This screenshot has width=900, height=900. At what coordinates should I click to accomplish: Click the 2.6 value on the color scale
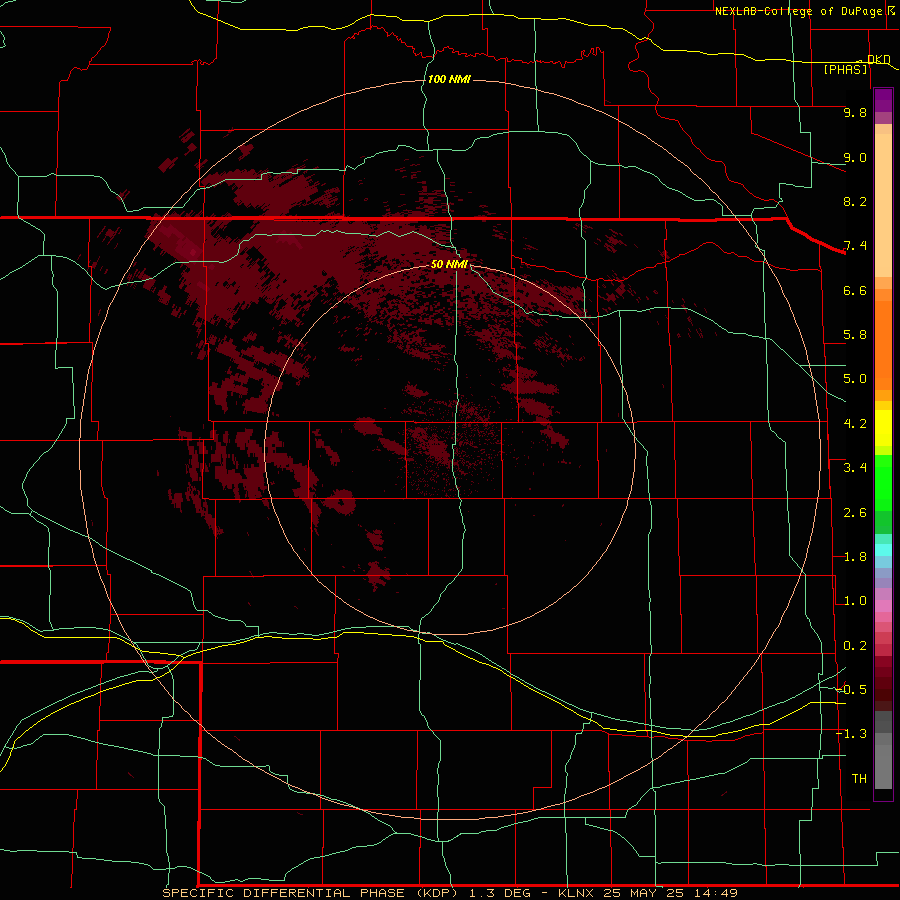click(x=855, y=513)
